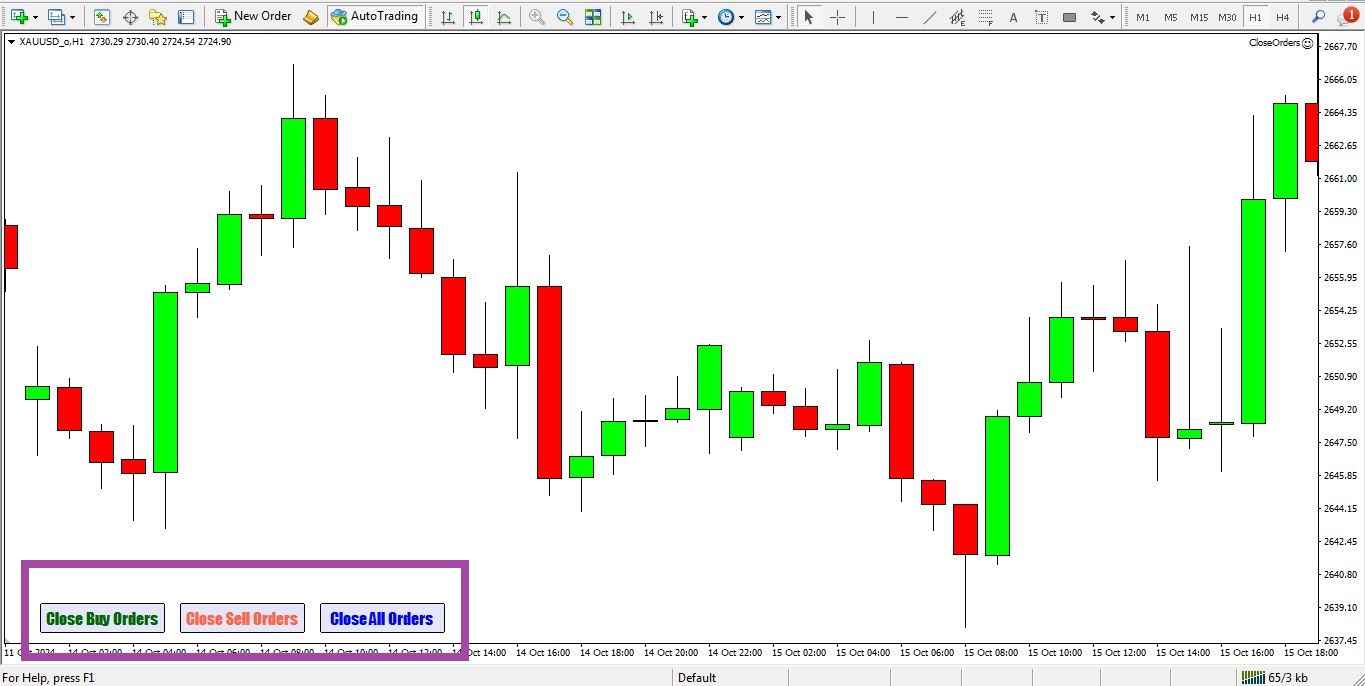This screenshot has width=1365, height=686.
Task: Switch to the M15 timeframe
Action: tap(1198, 17)
